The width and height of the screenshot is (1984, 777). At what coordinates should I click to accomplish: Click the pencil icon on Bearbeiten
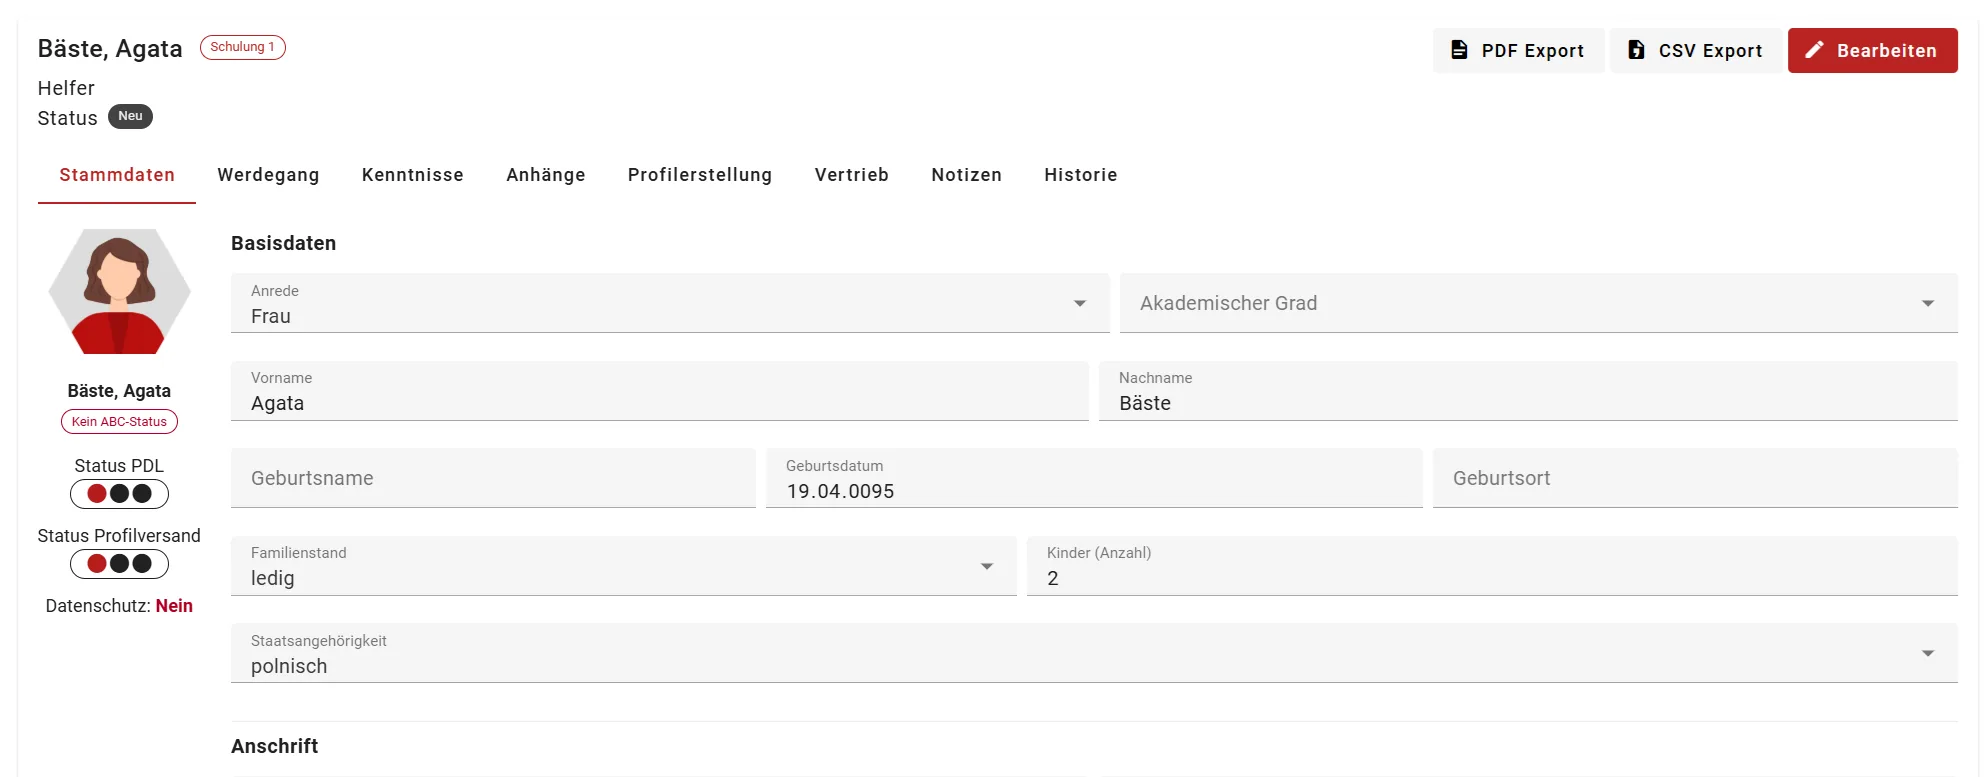(1814, 50)
